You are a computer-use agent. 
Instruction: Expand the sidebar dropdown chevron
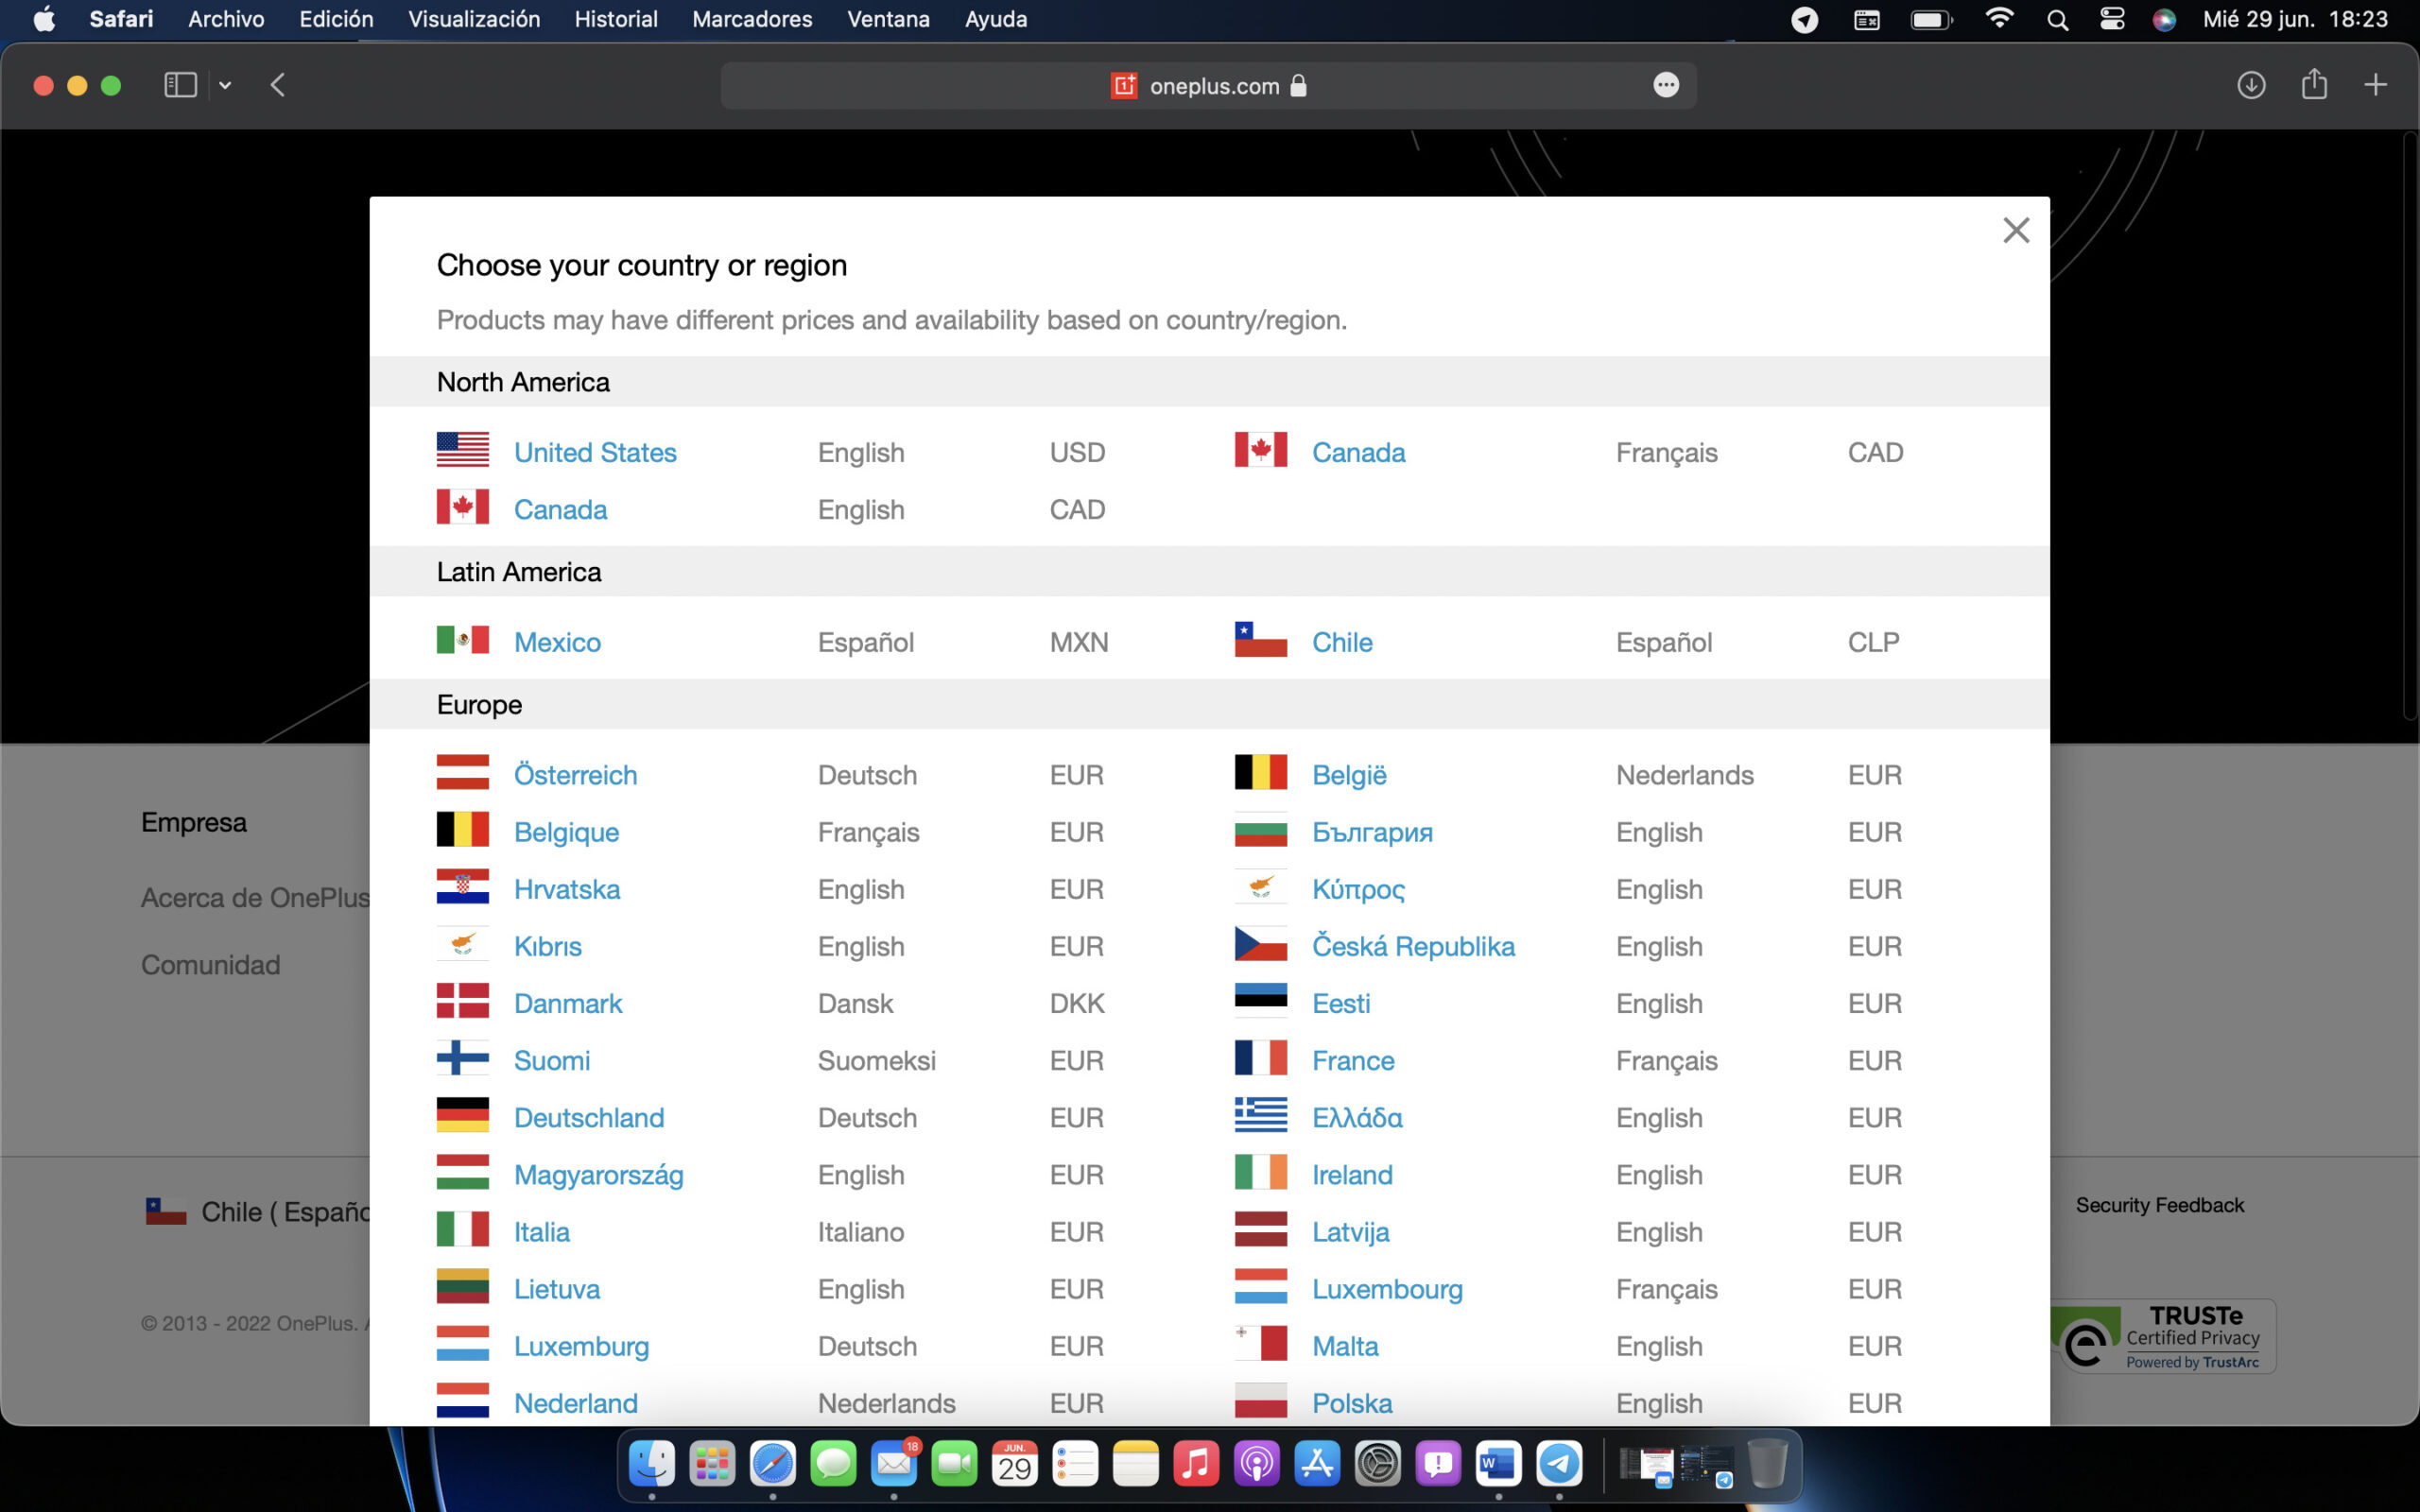pos(225,86)
